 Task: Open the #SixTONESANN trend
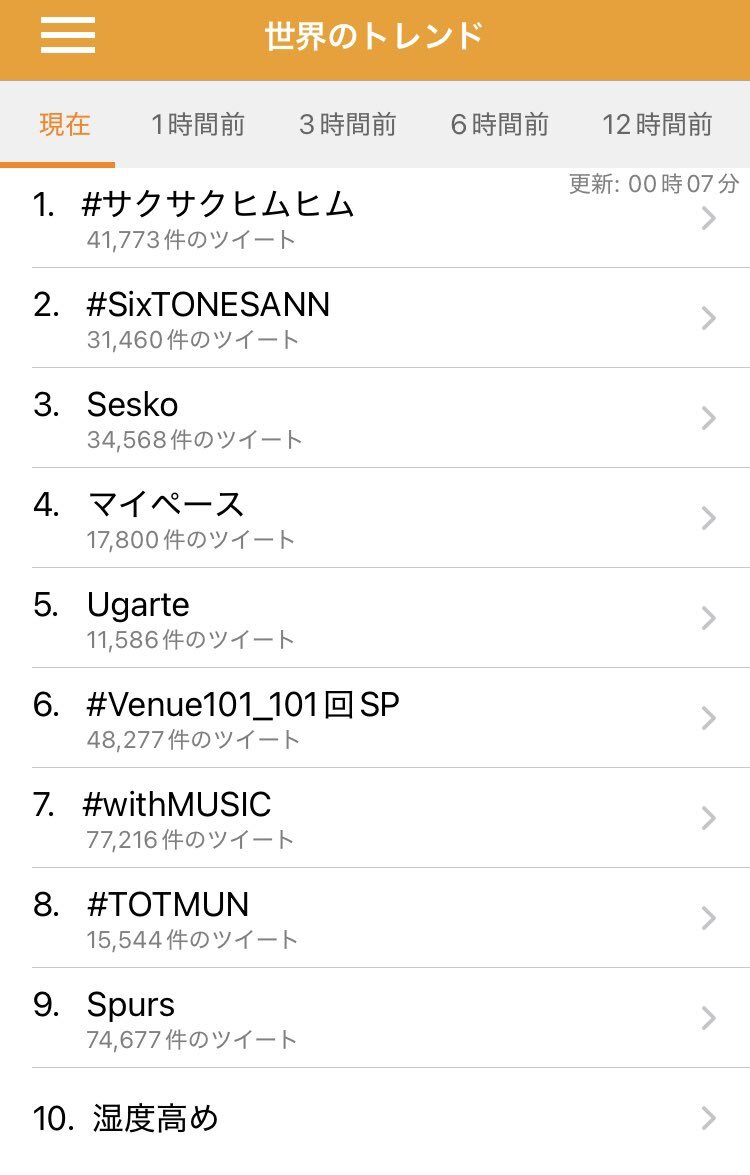pyautogui.click(x=208, y=305)
